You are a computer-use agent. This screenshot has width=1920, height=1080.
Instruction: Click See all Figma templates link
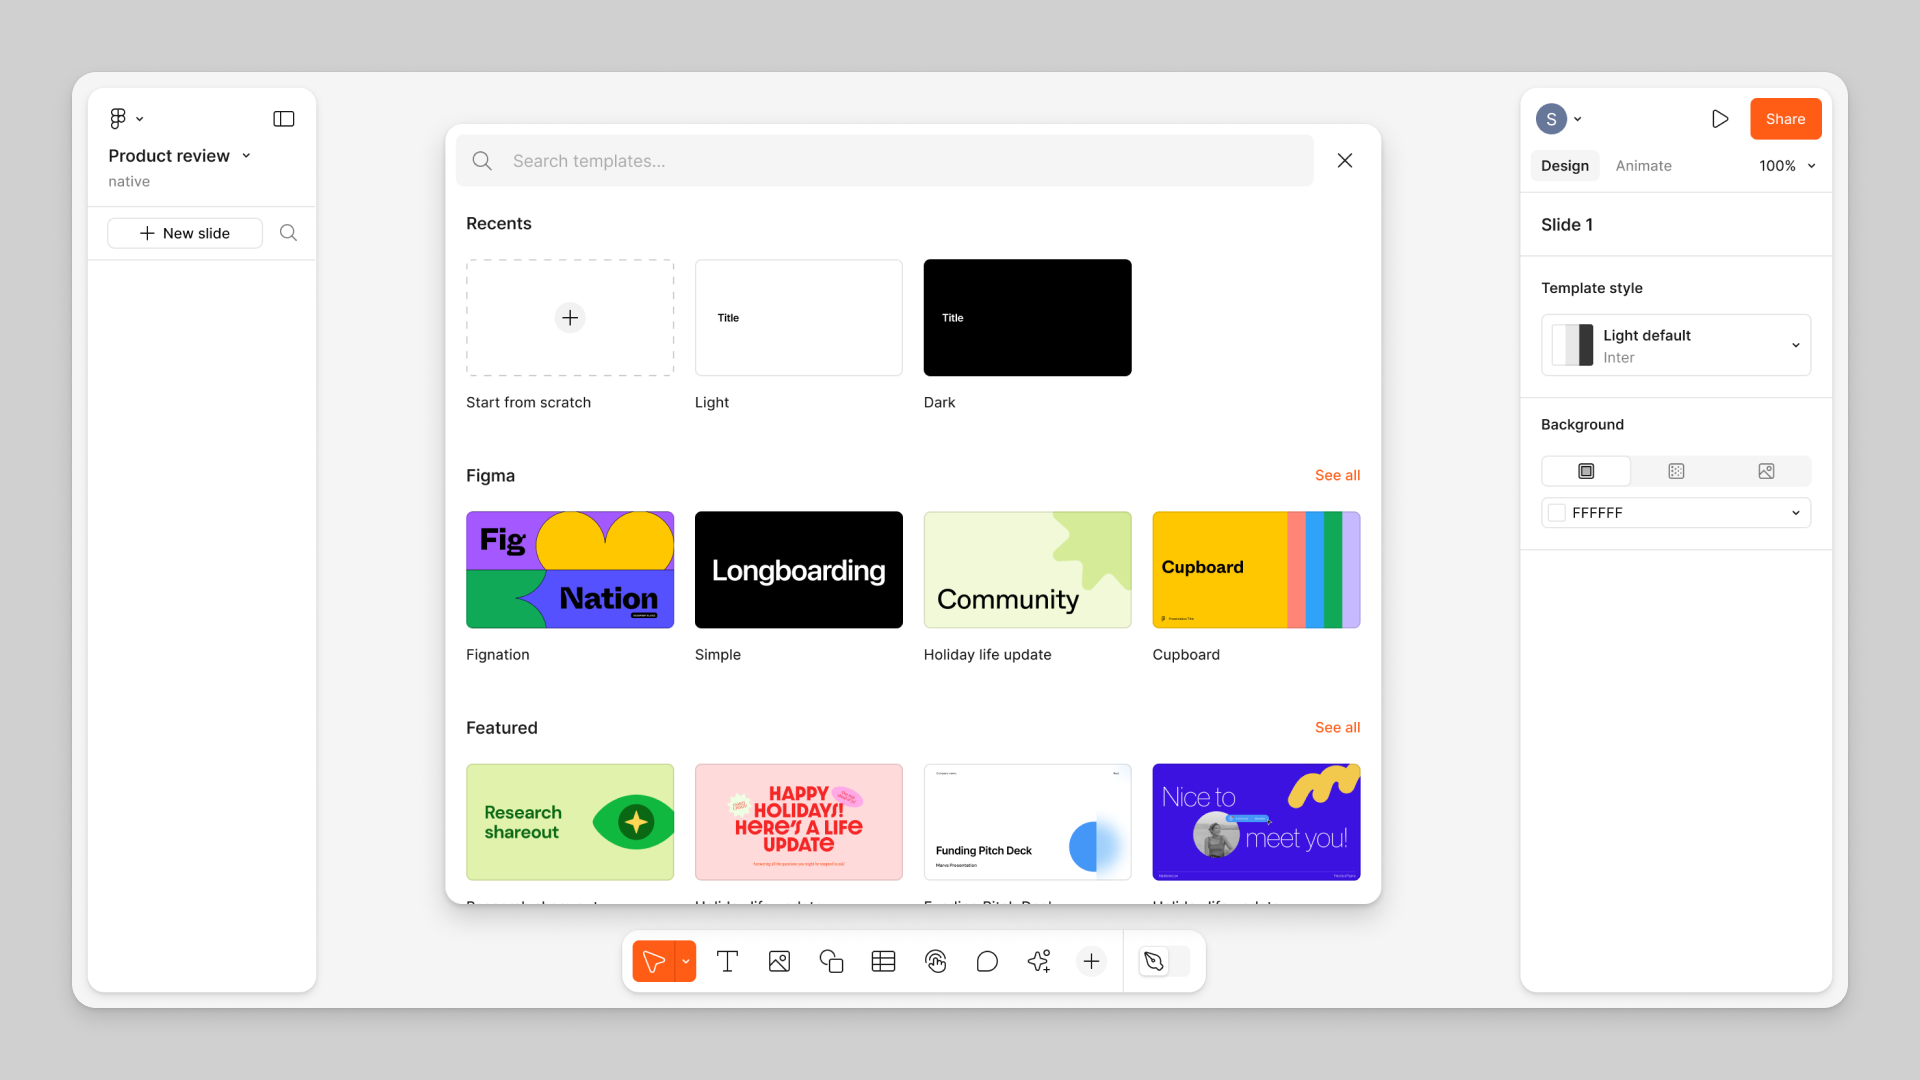click(1336, 475)
